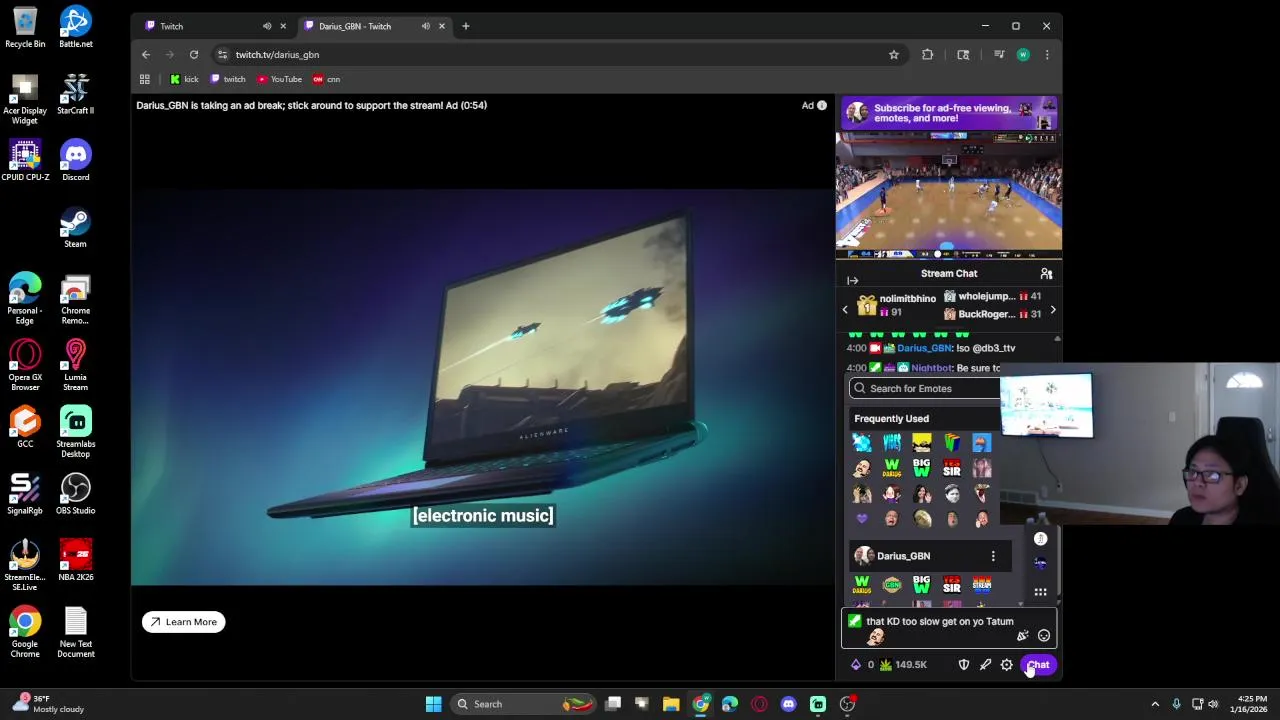The height and width of the screenshot is (720, 1280).
Task: Mute audio on Darius_GBN tab
Action: tap(426, 26)
